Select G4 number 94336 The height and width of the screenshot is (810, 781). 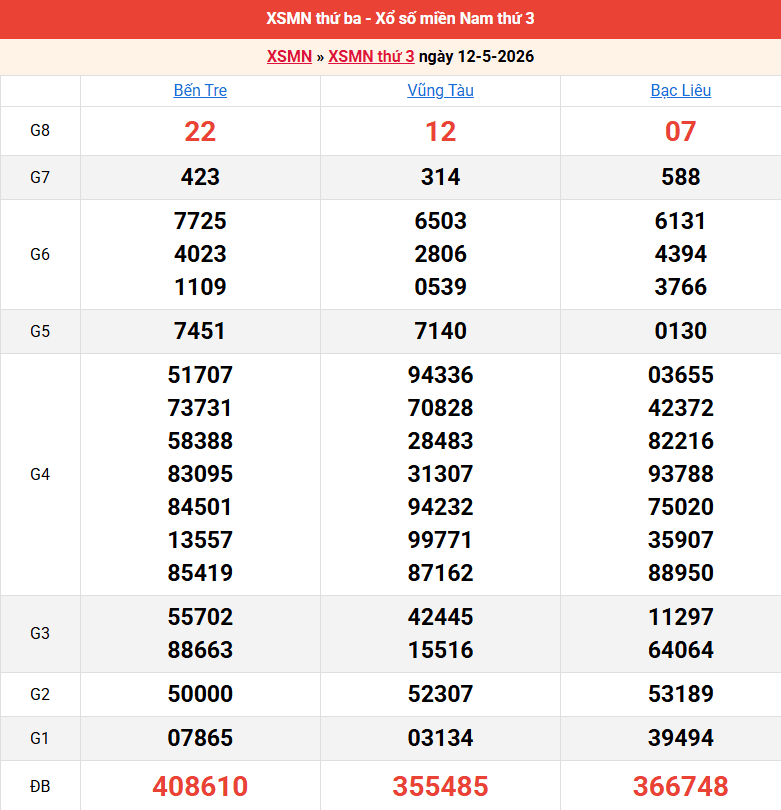pos(440,375)
